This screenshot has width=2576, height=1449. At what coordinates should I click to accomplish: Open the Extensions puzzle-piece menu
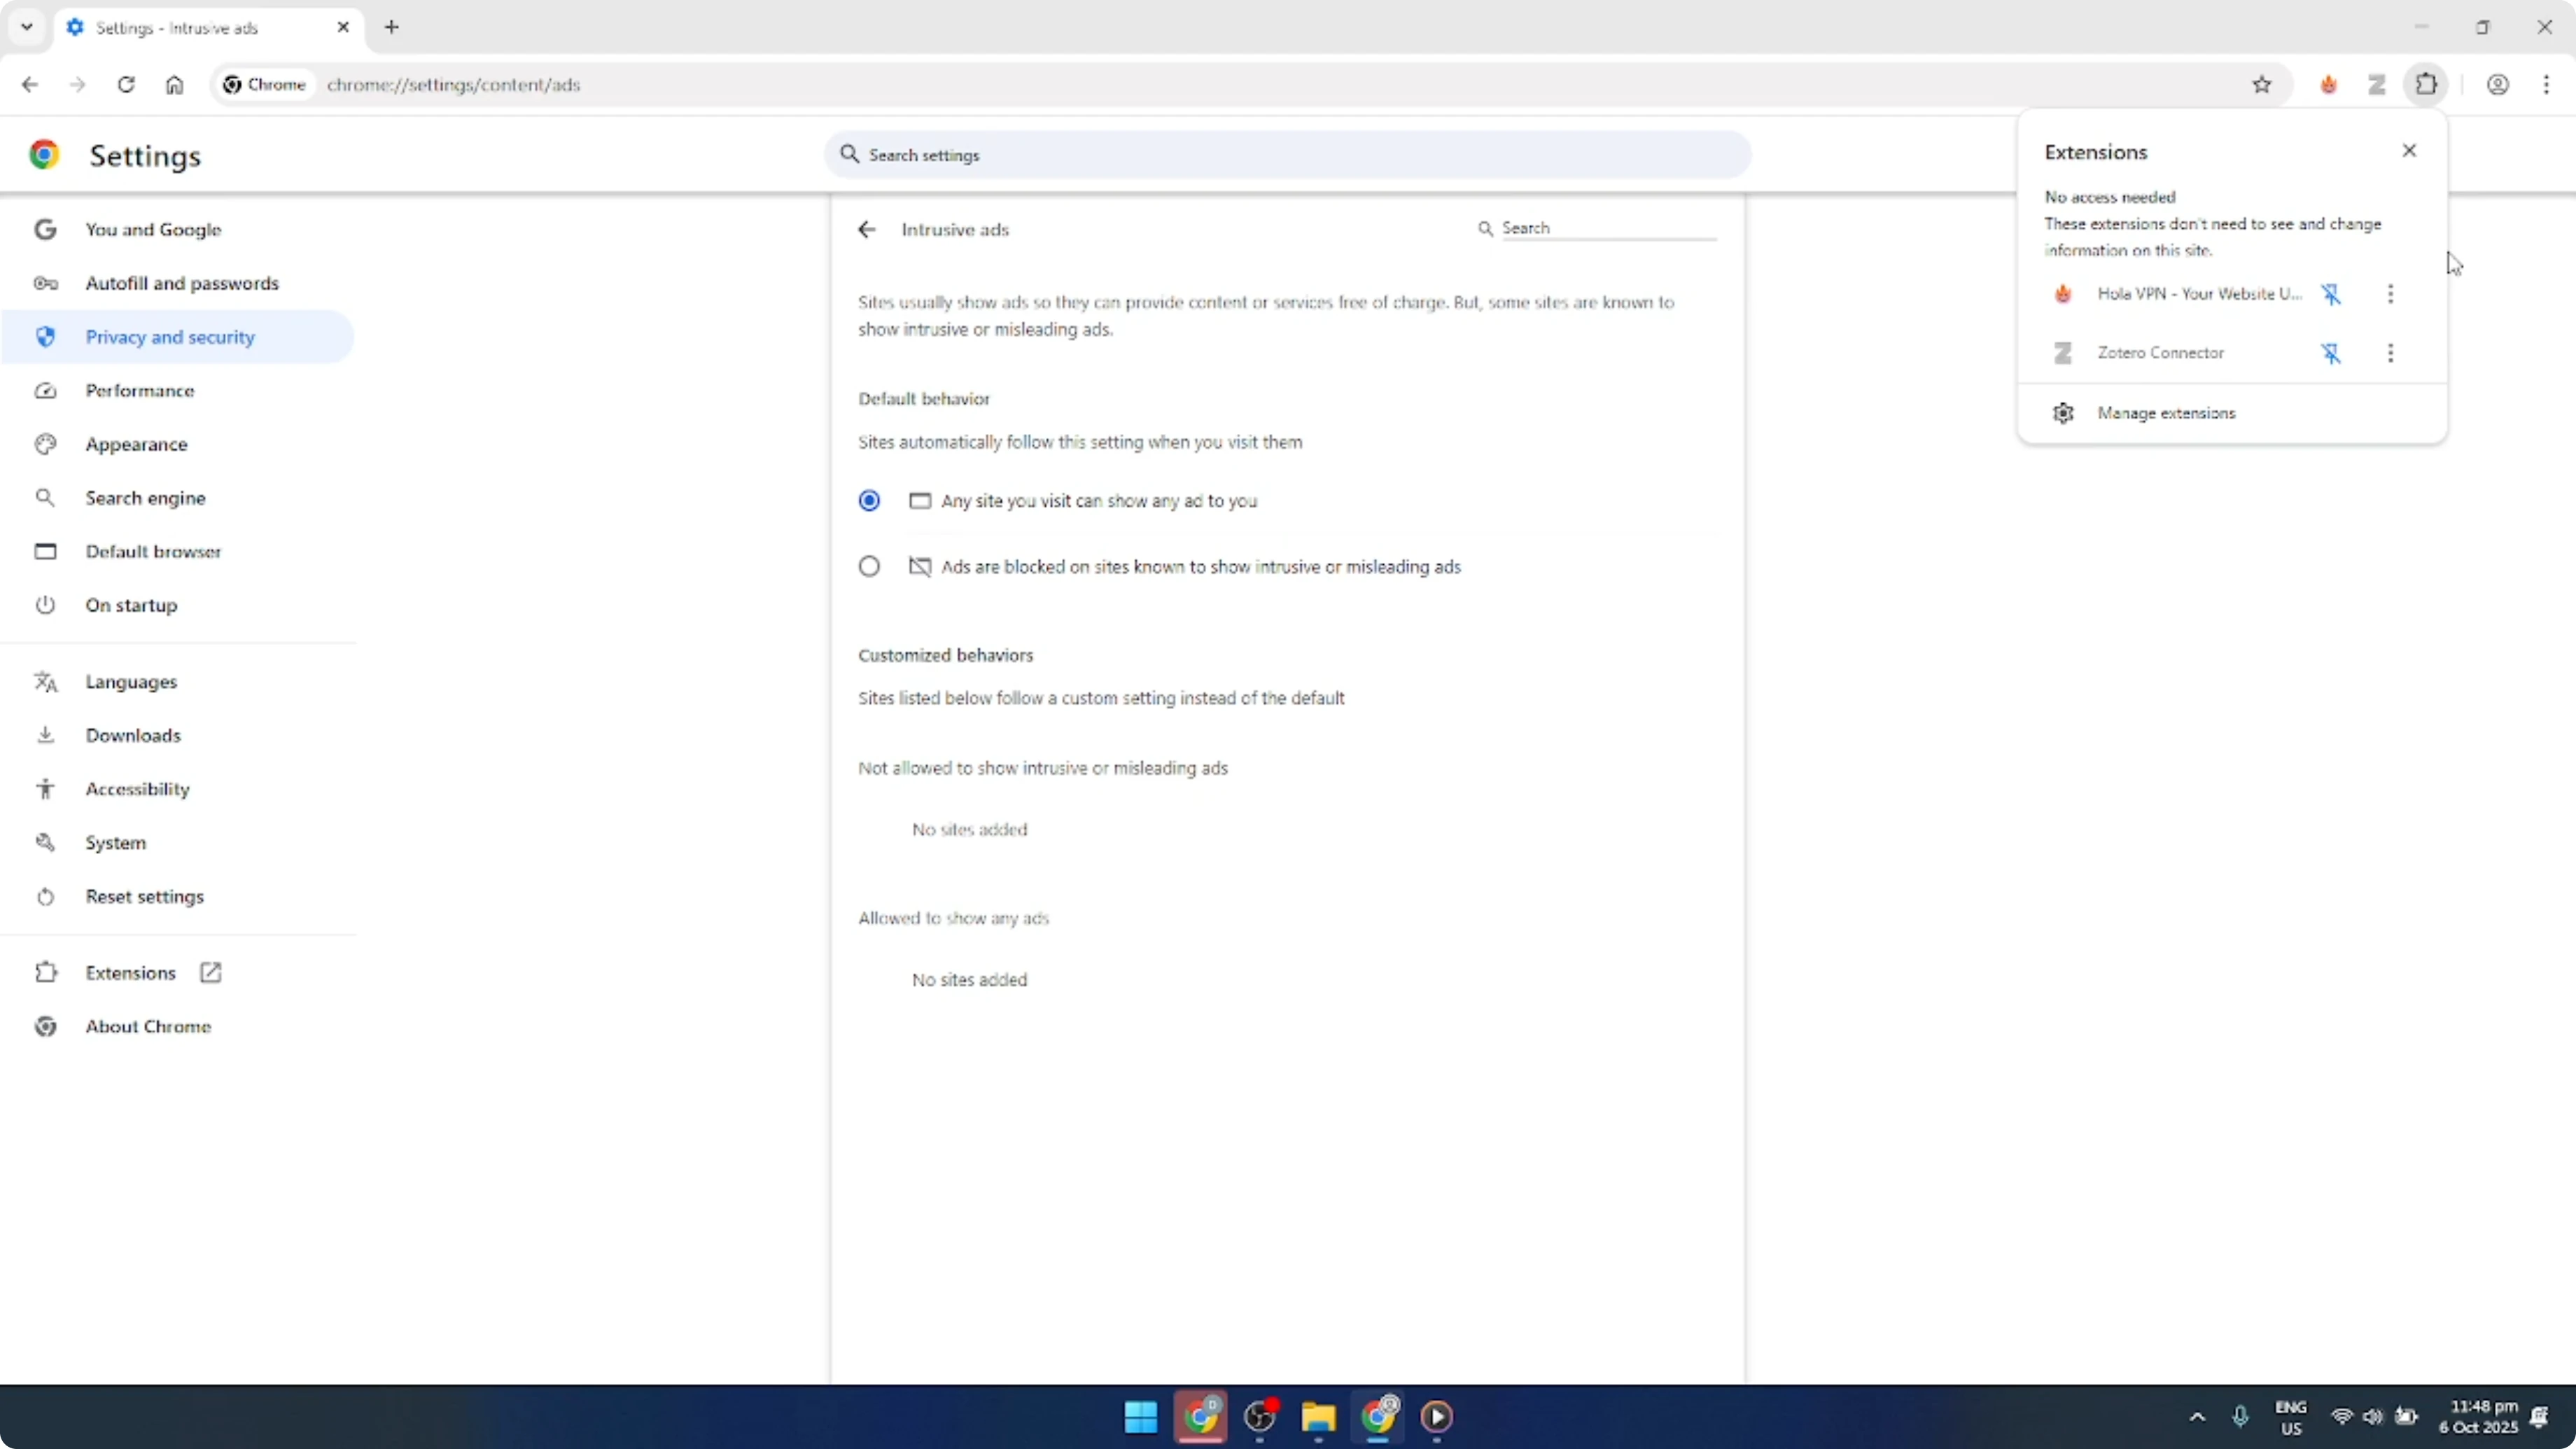(x=2427, y=84)
